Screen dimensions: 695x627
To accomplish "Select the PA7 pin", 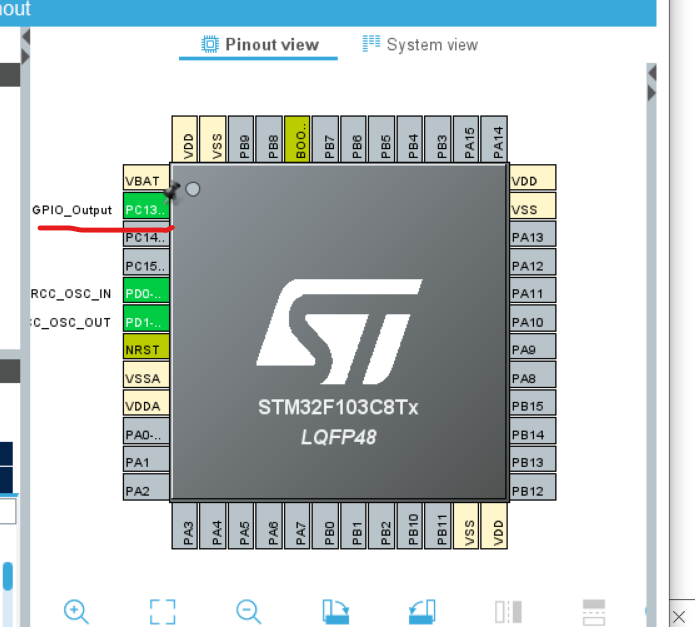I will 297,526.
